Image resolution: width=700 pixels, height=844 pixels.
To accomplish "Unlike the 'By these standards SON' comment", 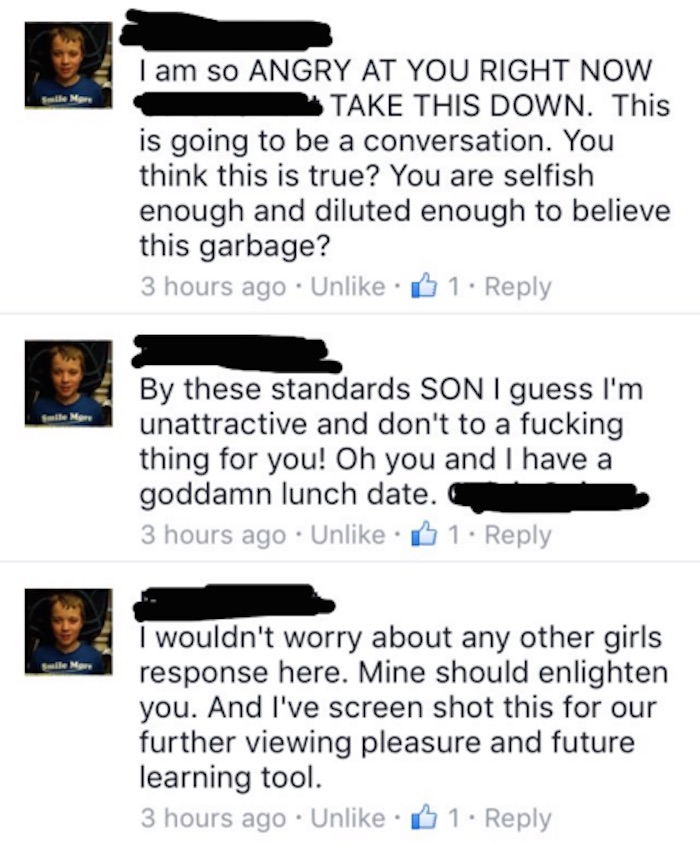I will 348,534.
